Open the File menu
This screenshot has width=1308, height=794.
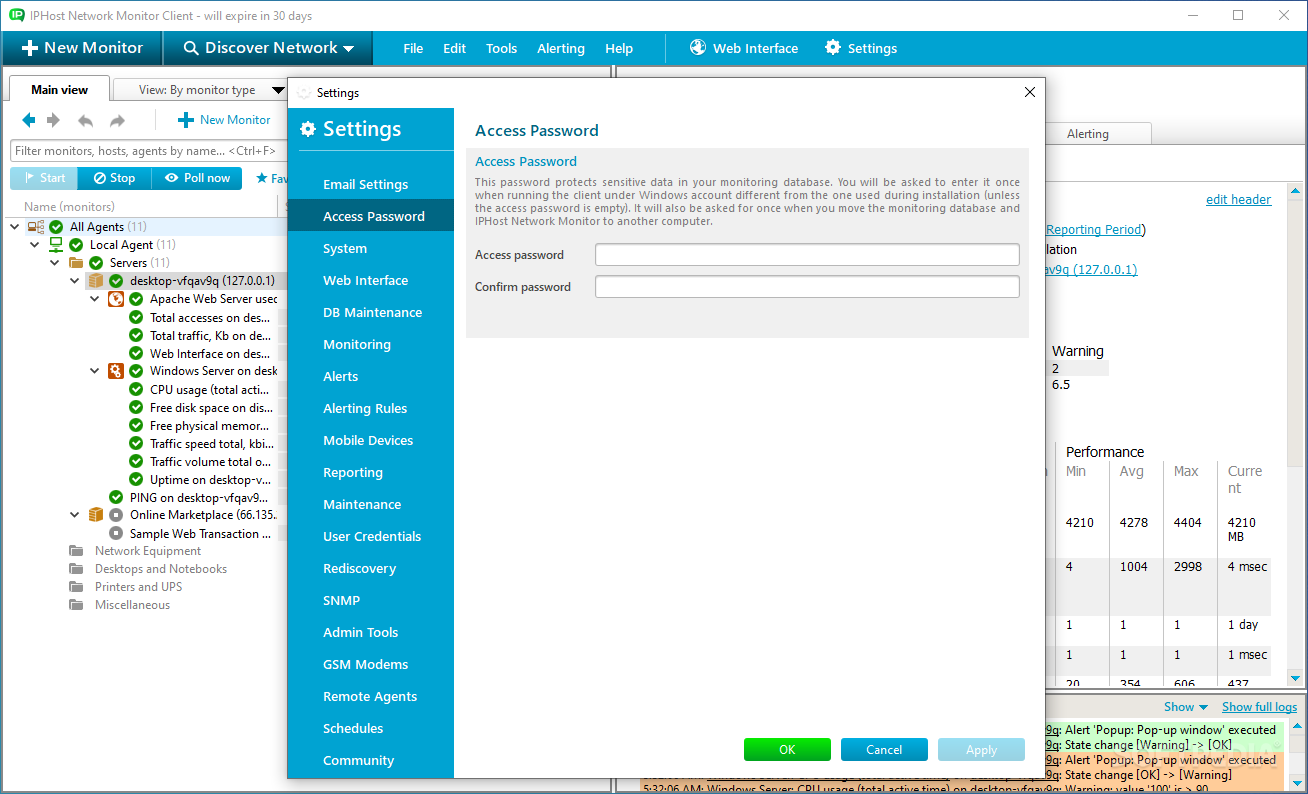coord(413,48)
